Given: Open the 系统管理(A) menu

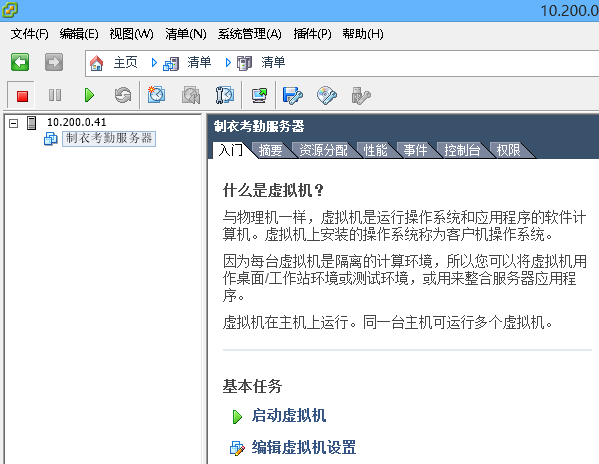Looking at the screenshot, I should [250, 34].
